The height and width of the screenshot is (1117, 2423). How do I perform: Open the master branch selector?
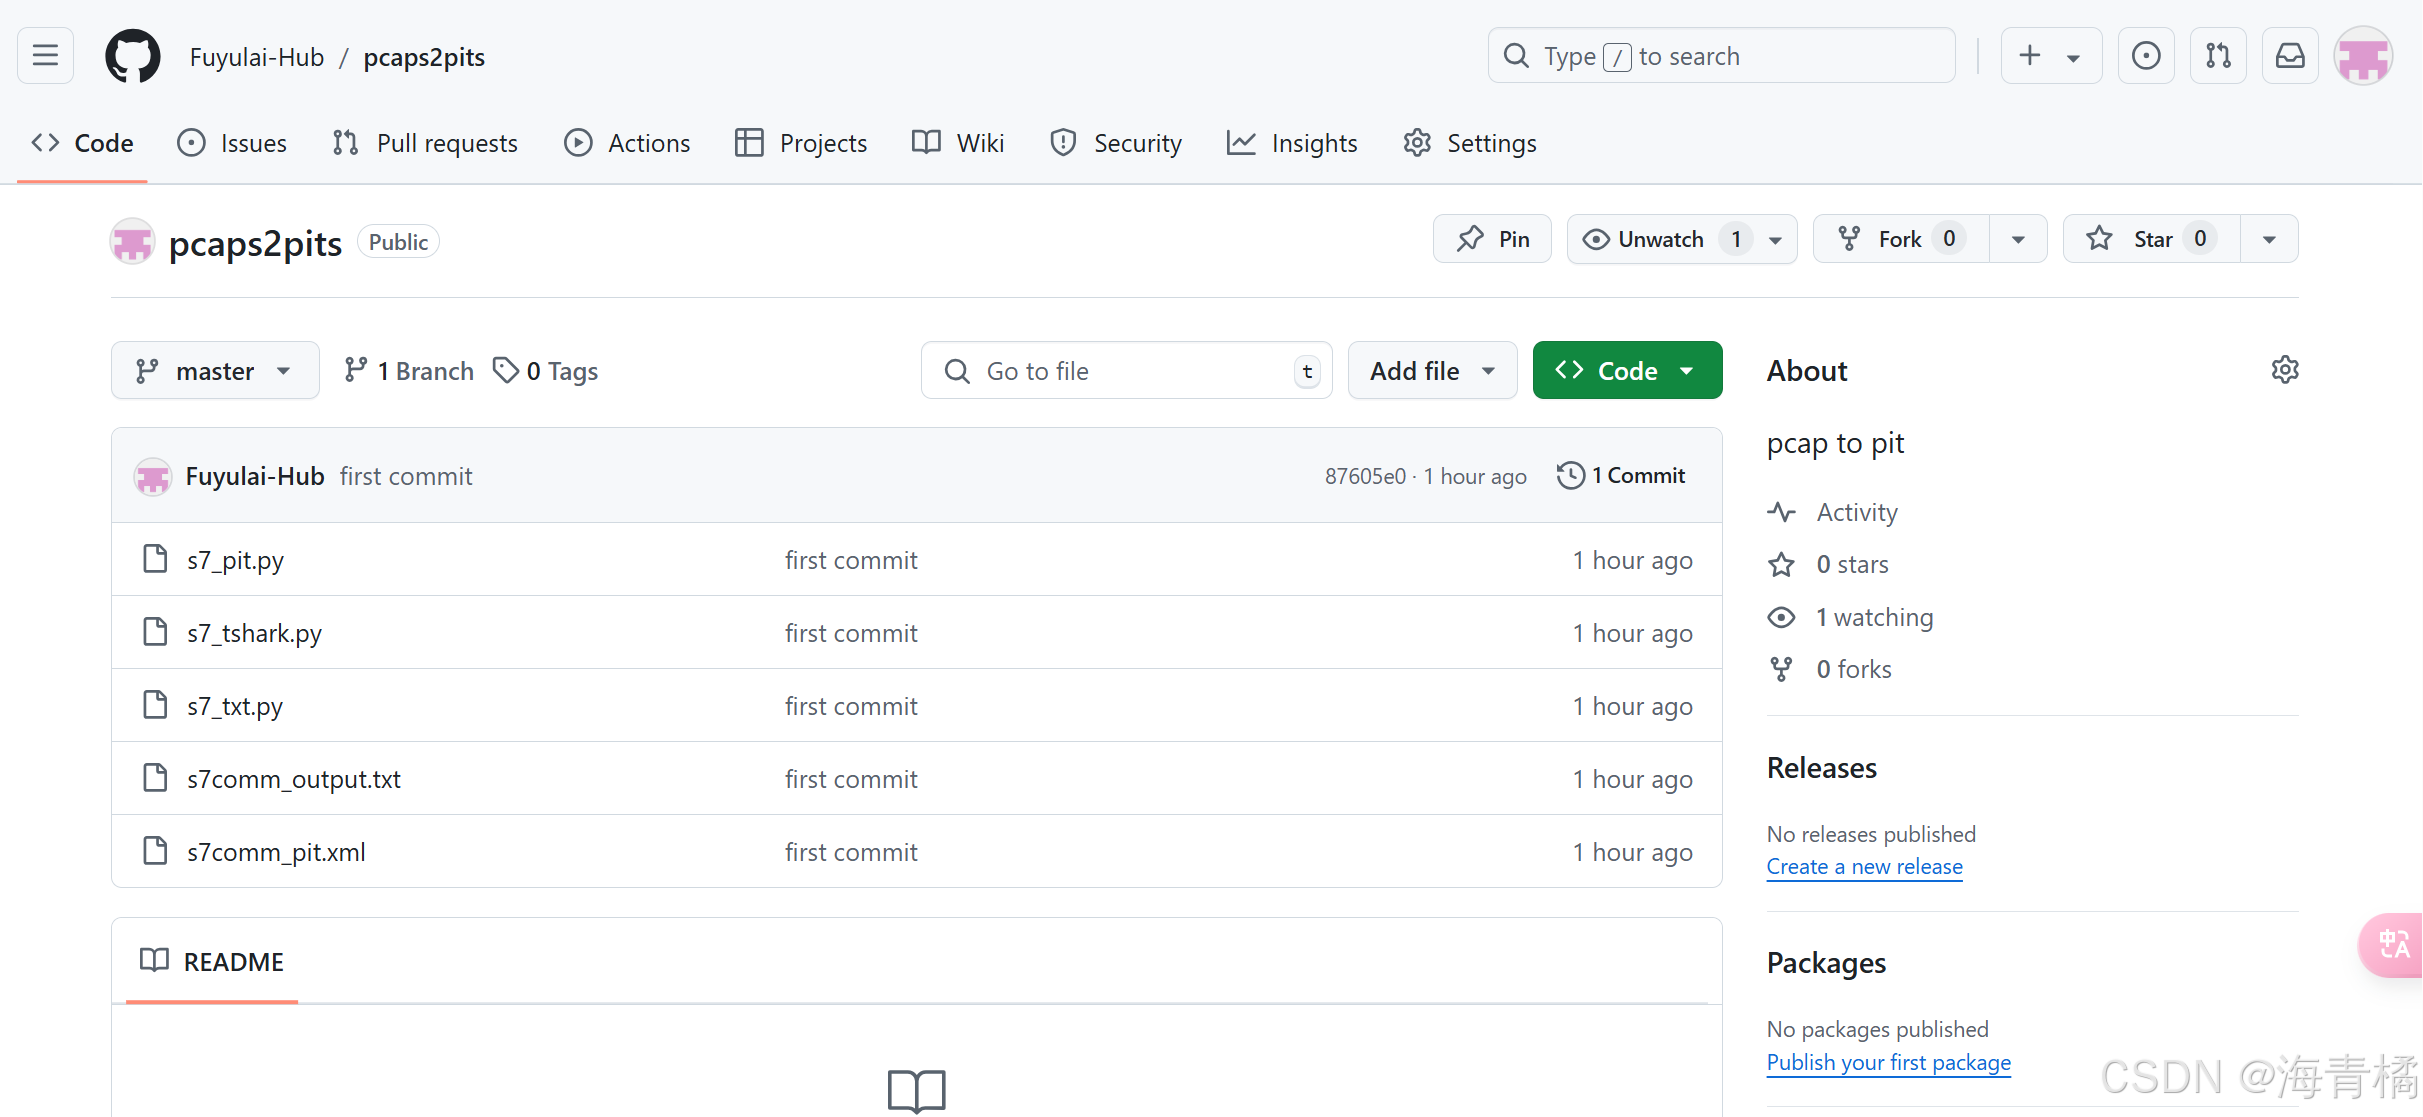point(215,371)
